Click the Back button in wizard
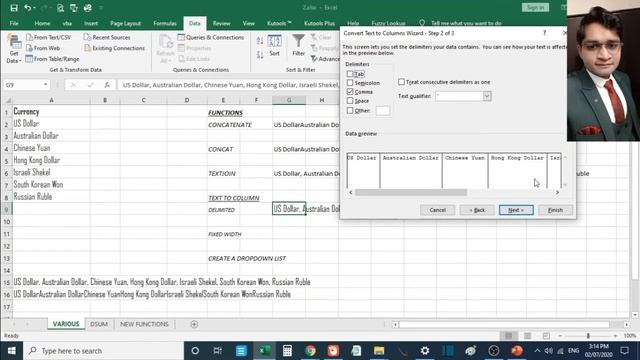 (x=477, y=210)
